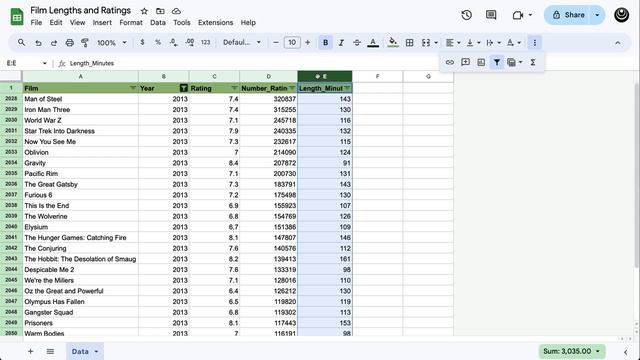Open more number formats 123
This screenshot has height=360, width=640.
205,42
